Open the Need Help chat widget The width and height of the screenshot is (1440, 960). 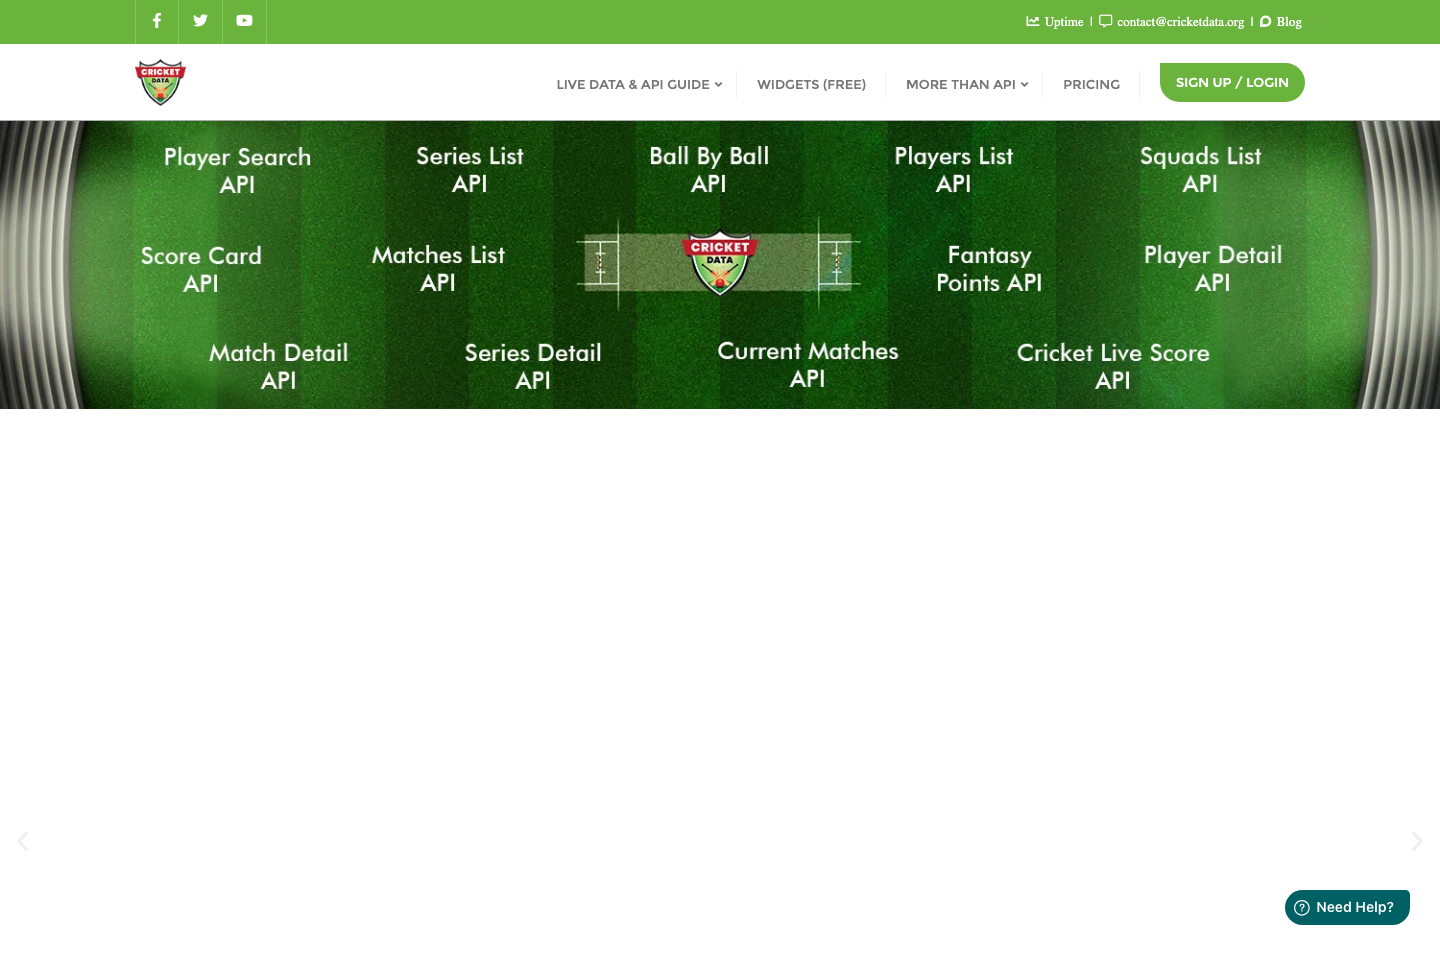pos(1347,907)
